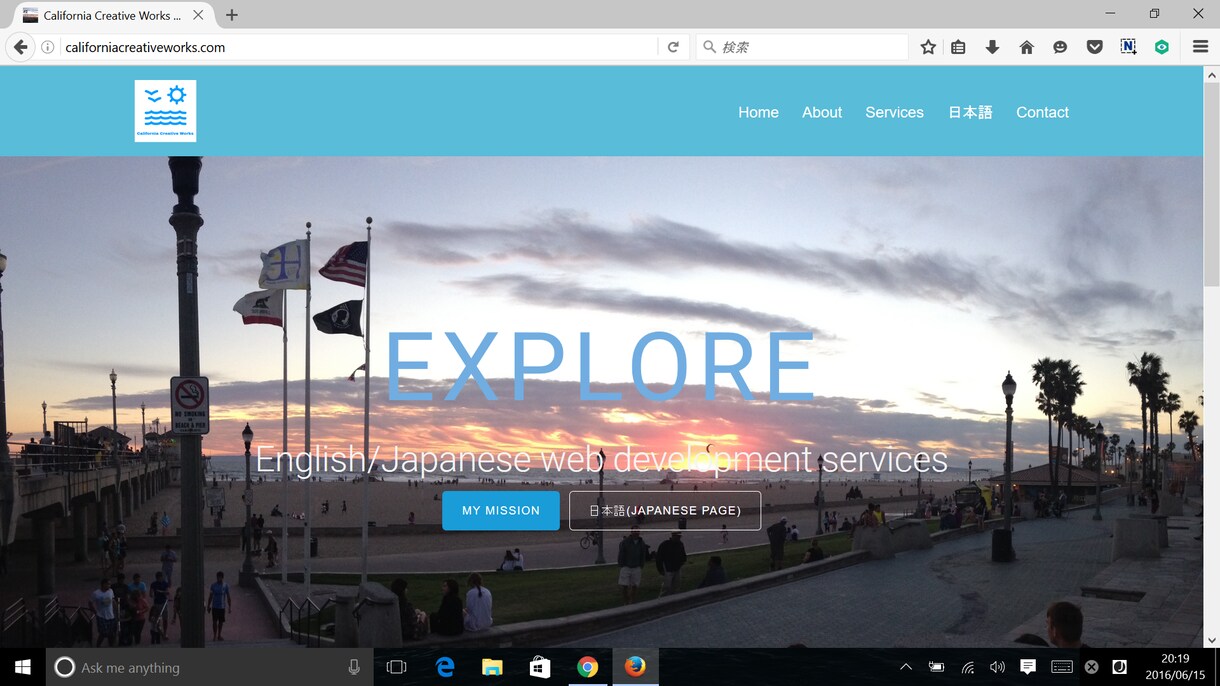Show bookmarks list icon
Screen dimensions: 1220x686
958,47
